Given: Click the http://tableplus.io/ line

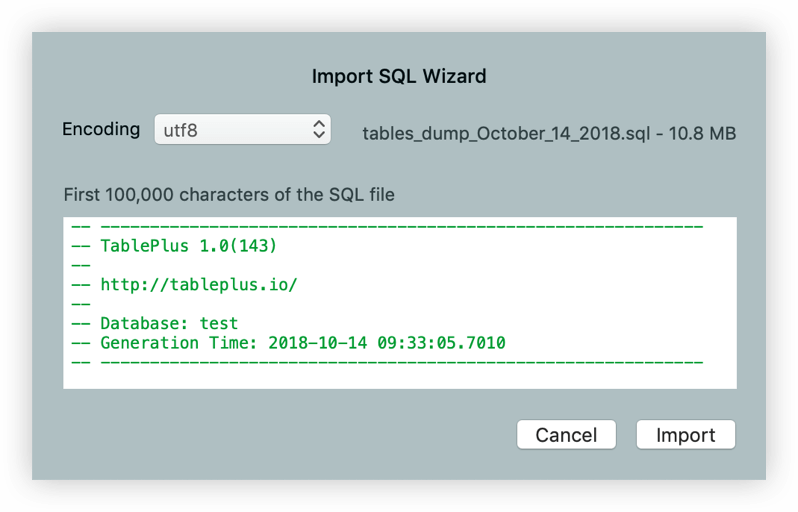Looking at the screenshot, I should [198, 285].
